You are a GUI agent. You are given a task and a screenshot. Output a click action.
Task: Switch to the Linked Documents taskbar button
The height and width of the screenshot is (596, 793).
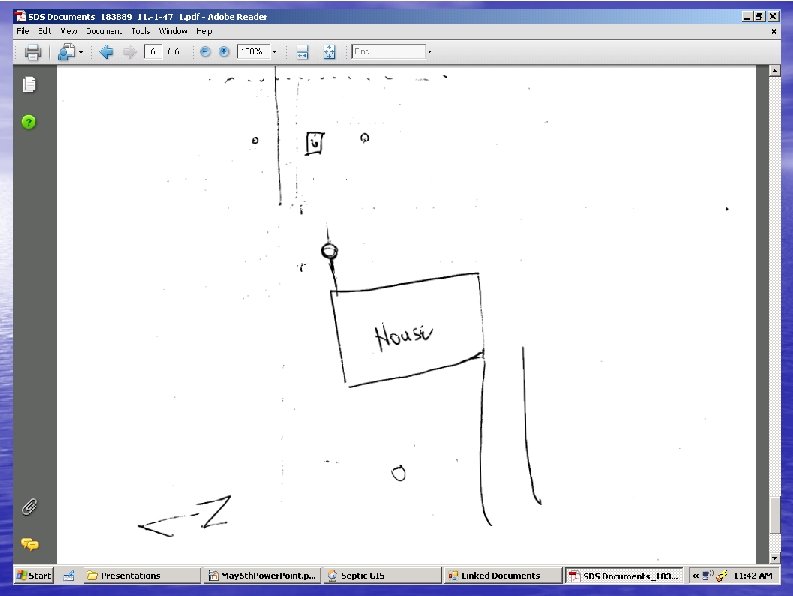[503, 575]
